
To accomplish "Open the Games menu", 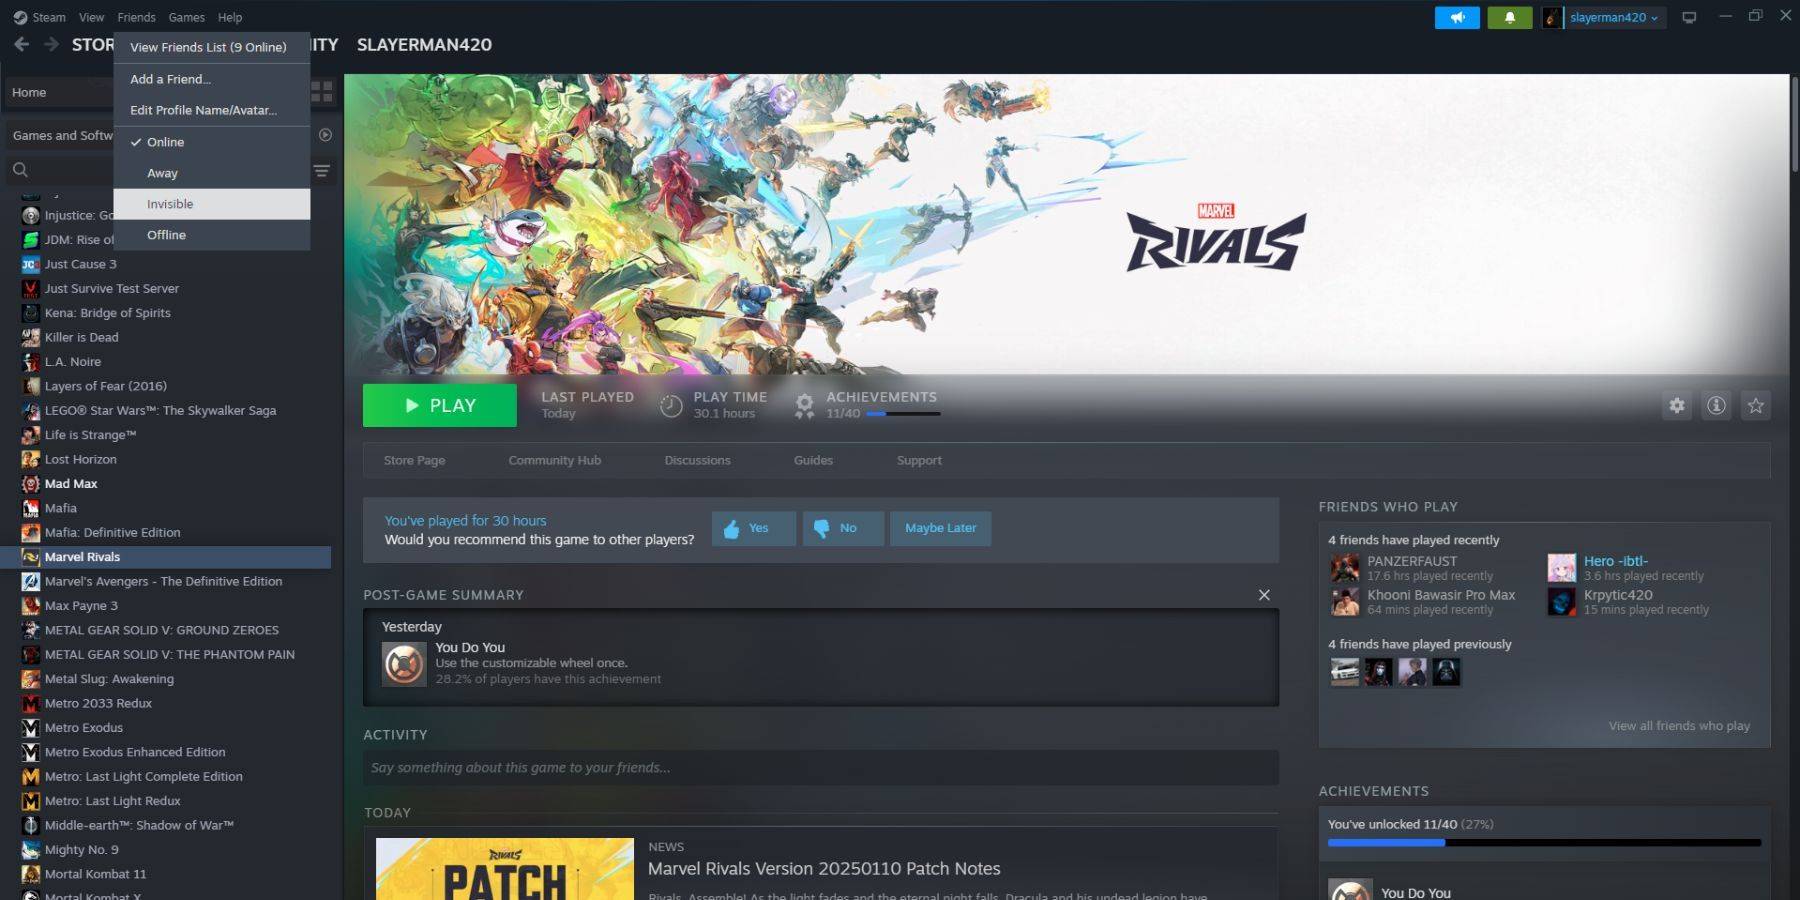I will [x=186, y=17].
